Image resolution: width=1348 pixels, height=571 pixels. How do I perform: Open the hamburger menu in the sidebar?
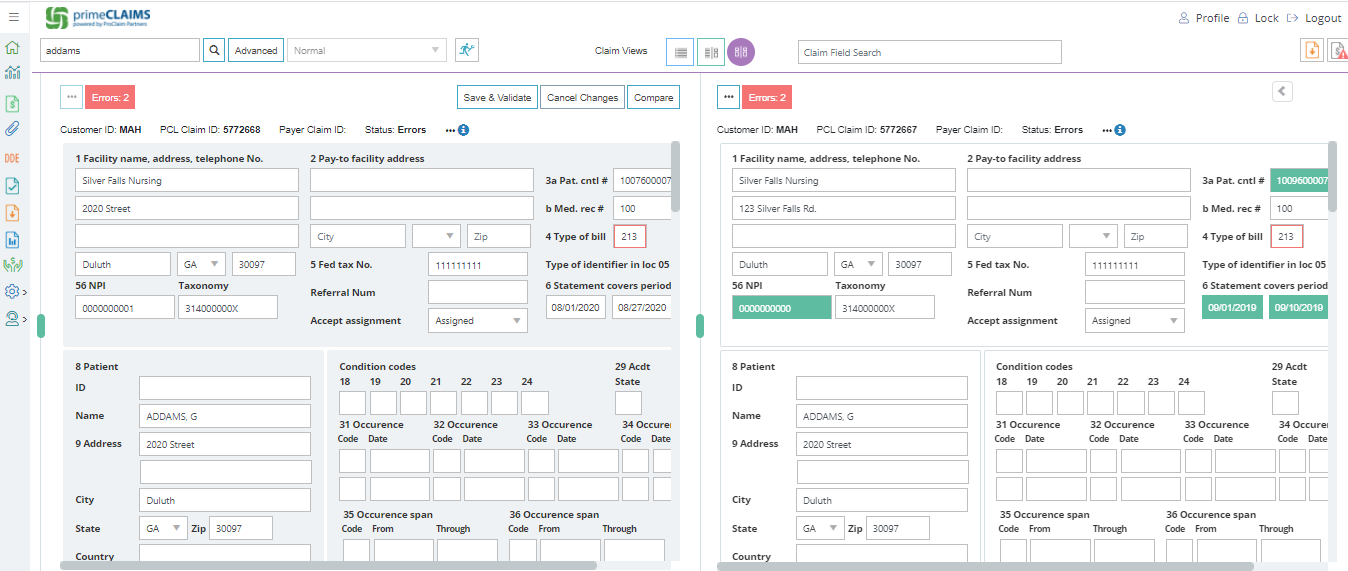pos(13,17)
